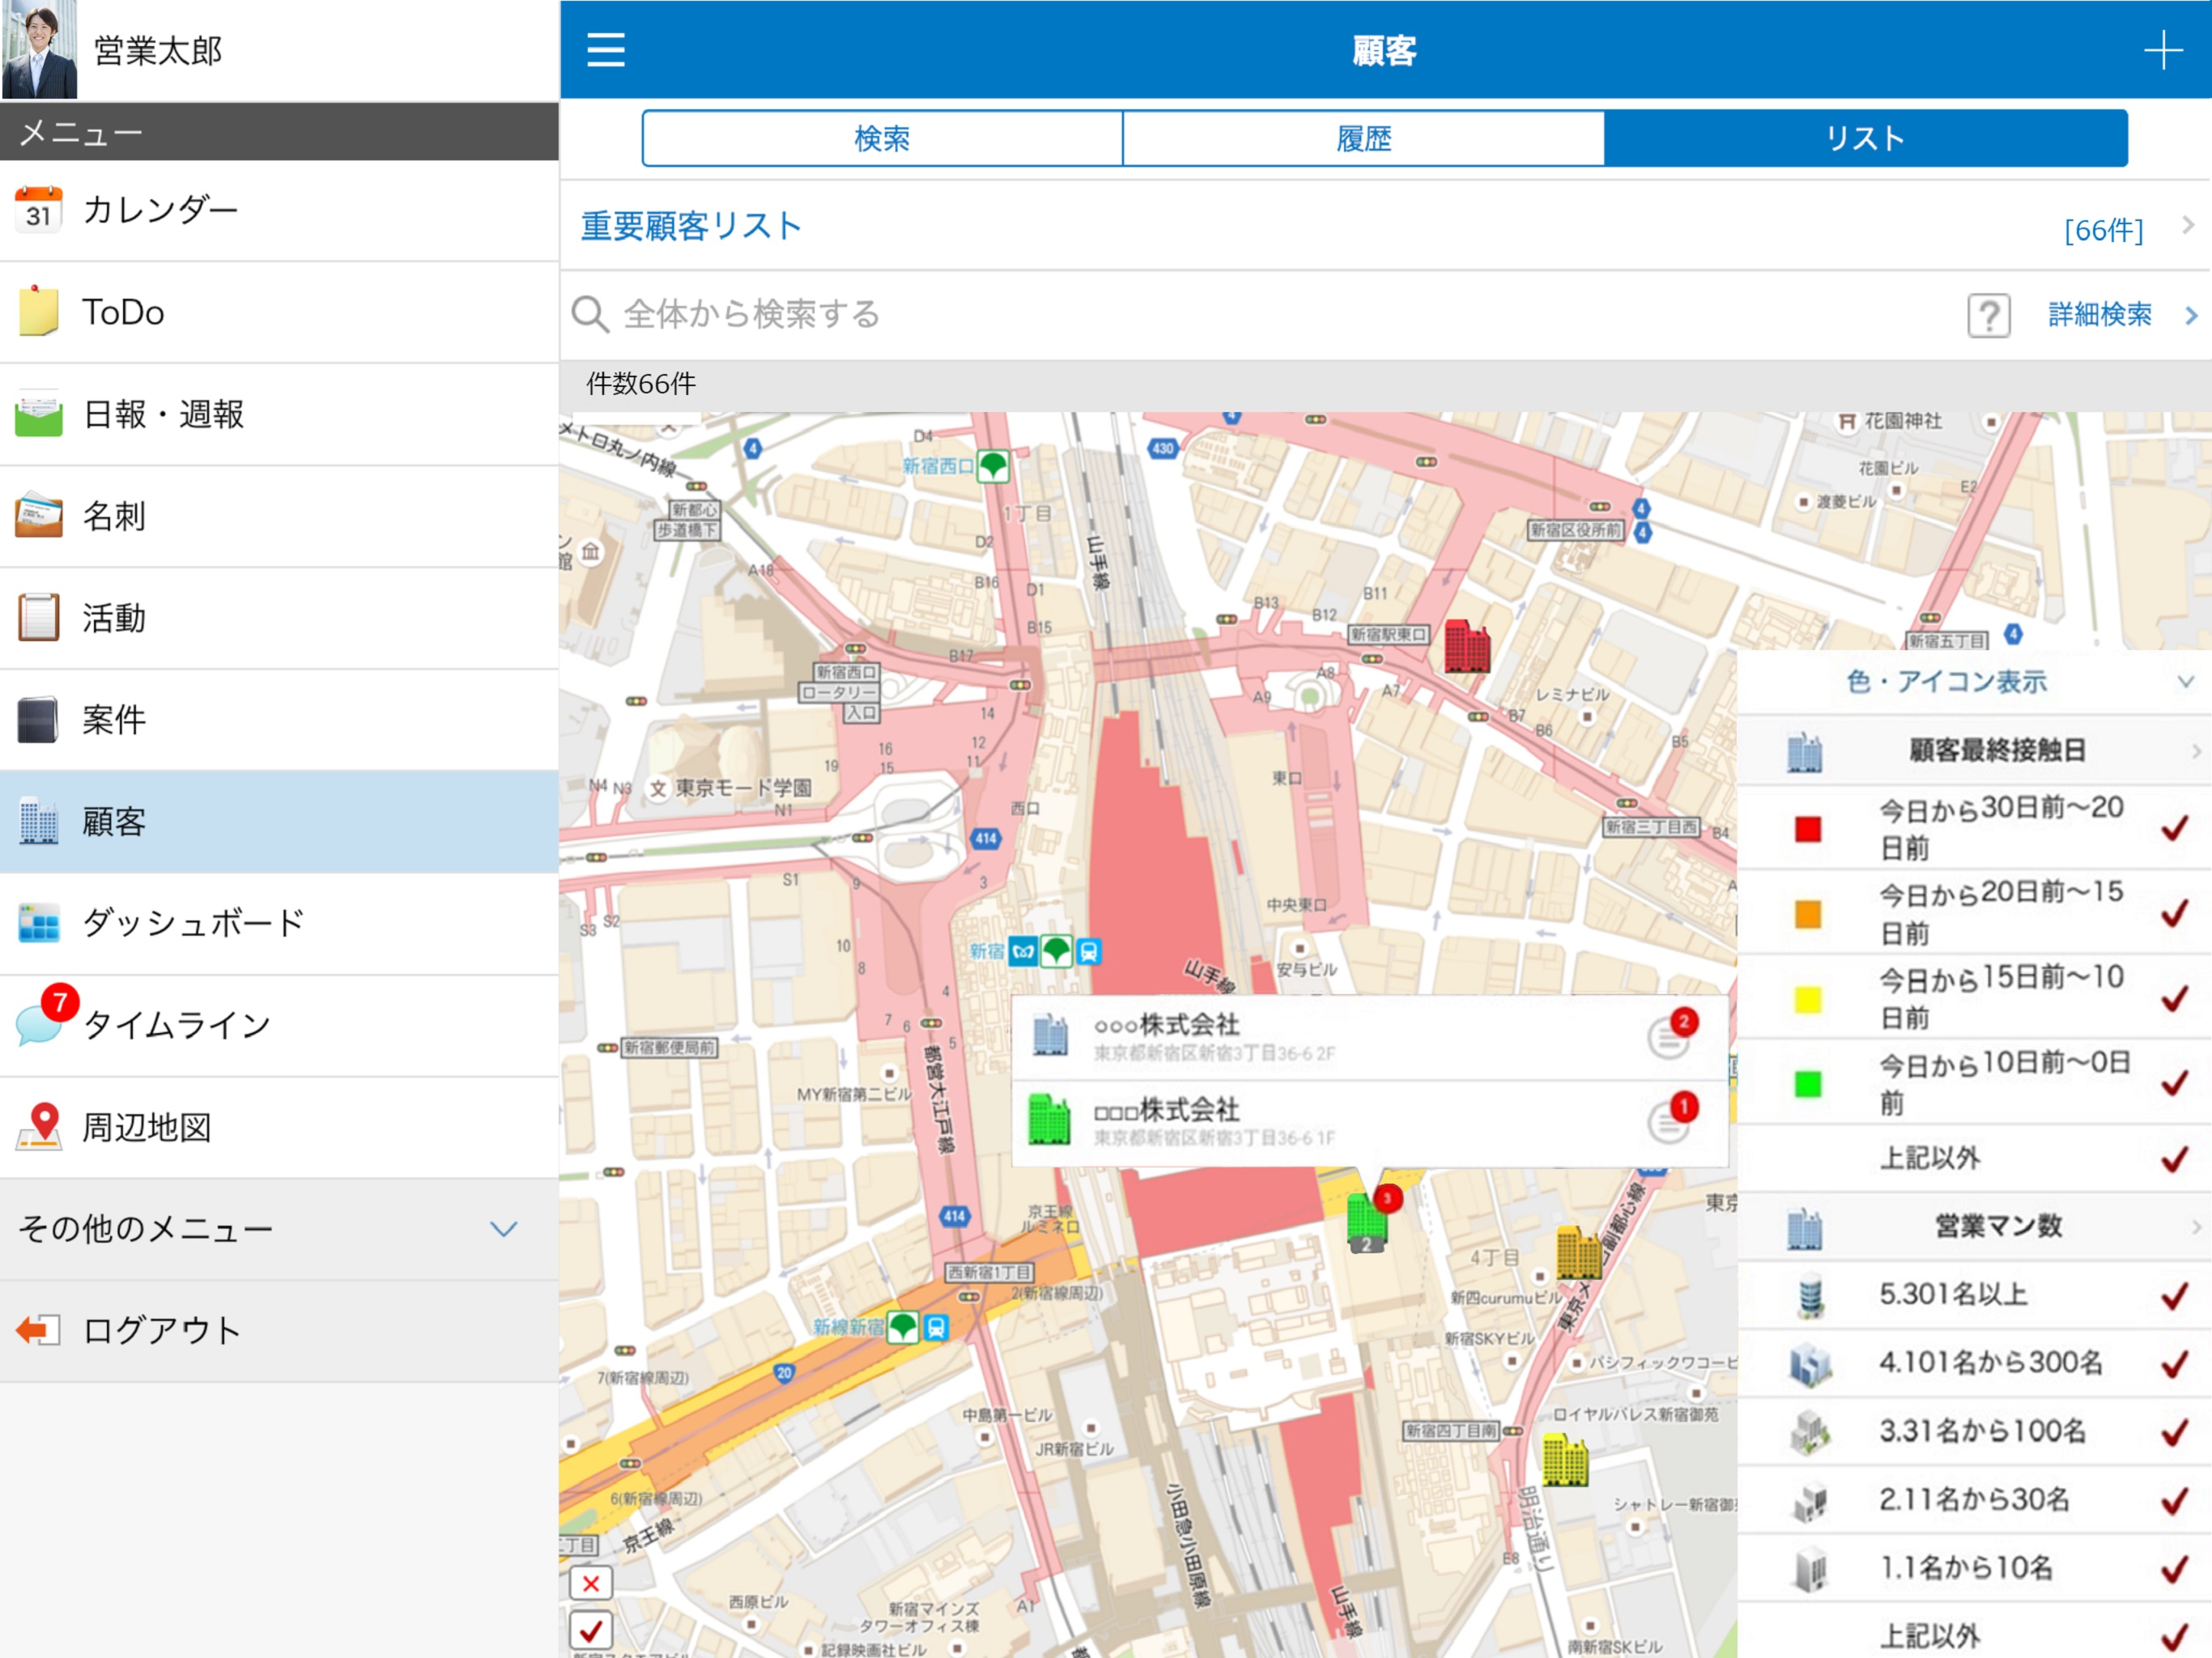This screenshot has height=1658, width=2212.
Task: Click 上記以外 under 顧客最終接触日
Action: point(1929,1158)
